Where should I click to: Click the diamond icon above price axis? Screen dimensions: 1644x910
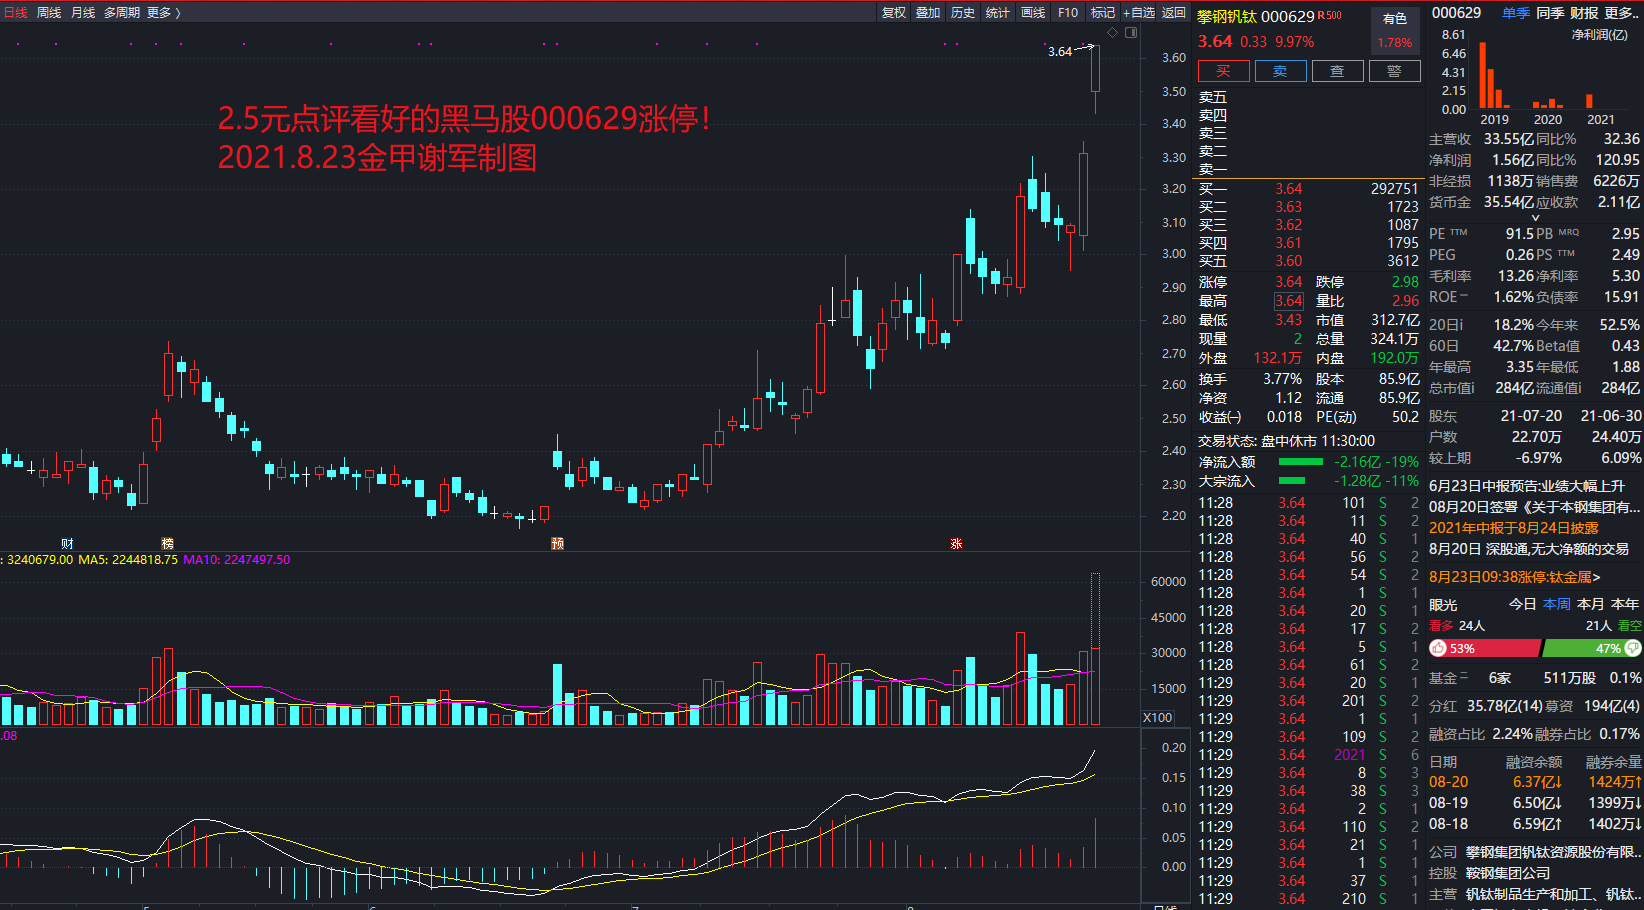point(1112,33)
